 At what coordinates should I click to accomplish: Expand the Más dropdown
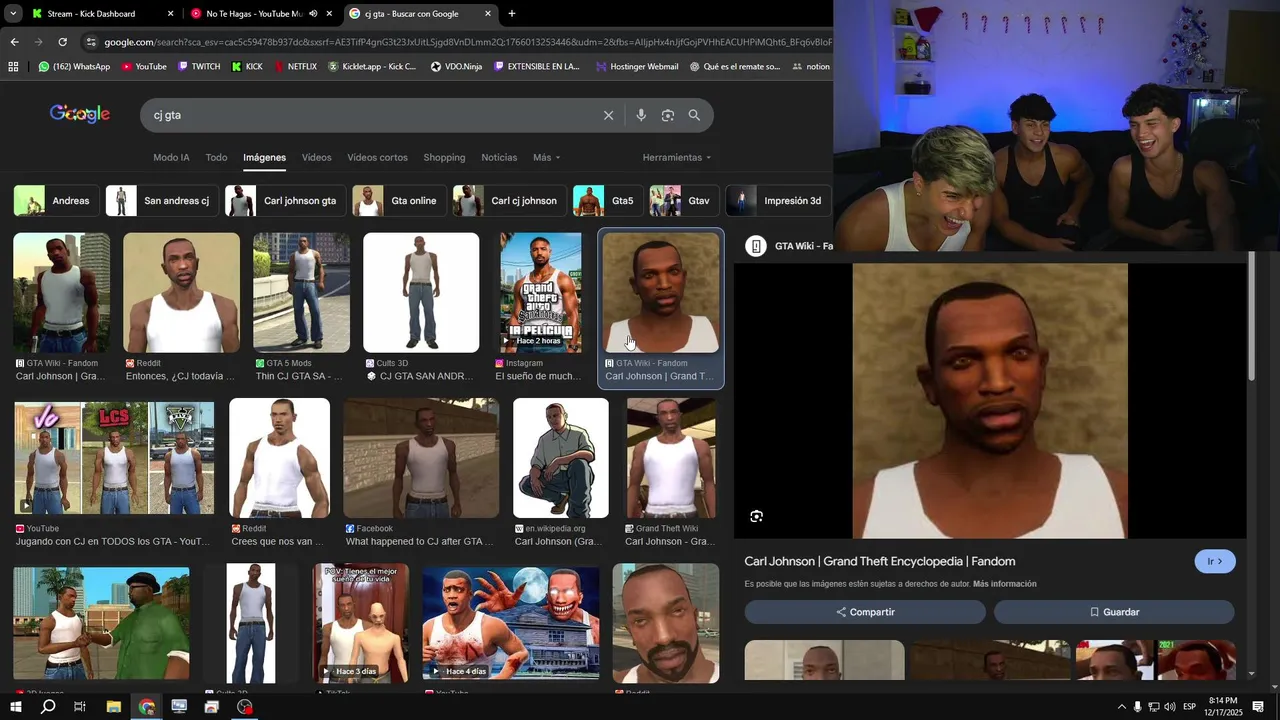546,157
